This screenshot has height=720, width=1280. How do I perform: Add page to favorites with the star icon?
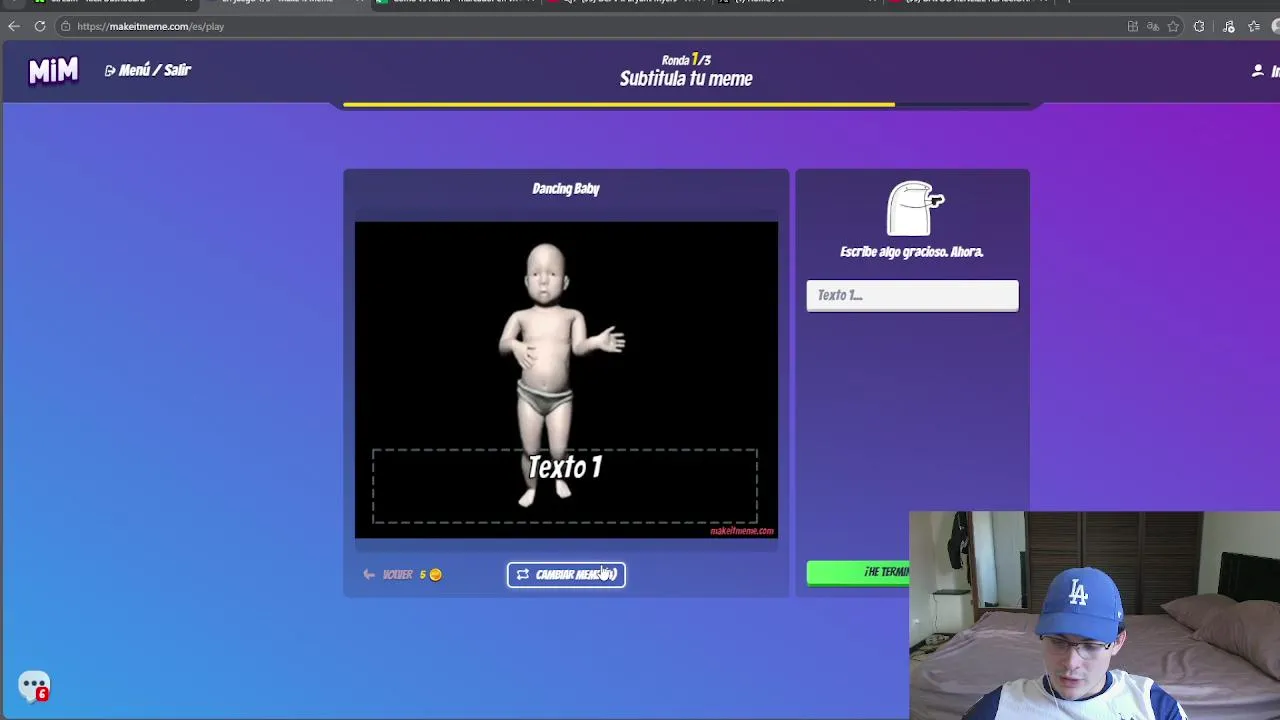pyautogui.click(x=1173, y=26)
